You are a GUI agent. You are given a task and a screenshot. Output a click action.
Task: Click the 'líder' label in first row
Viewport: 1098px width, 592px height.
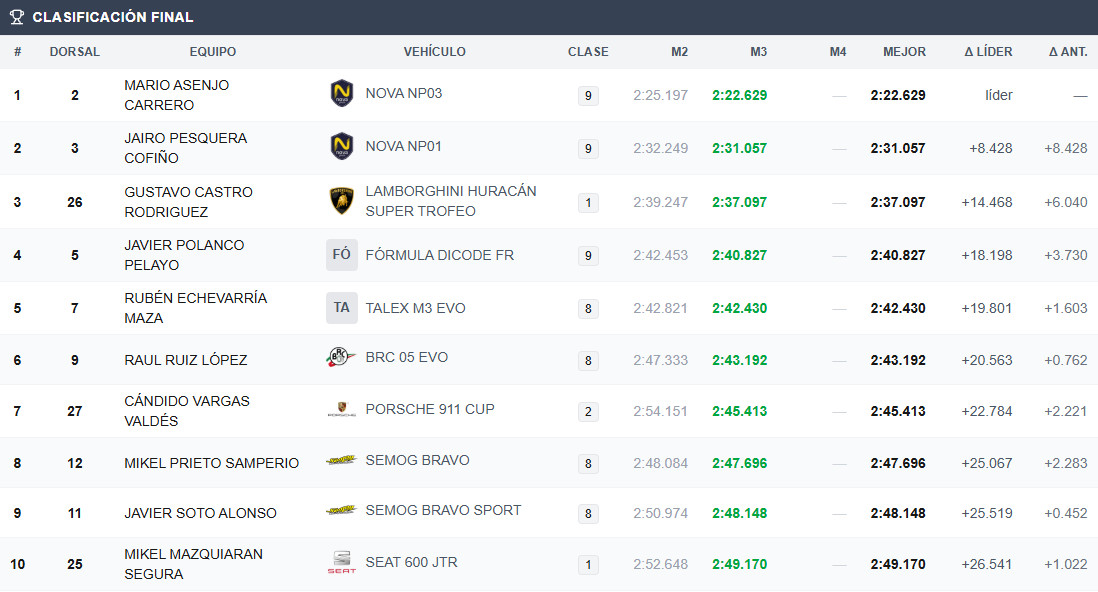point(999,95)
